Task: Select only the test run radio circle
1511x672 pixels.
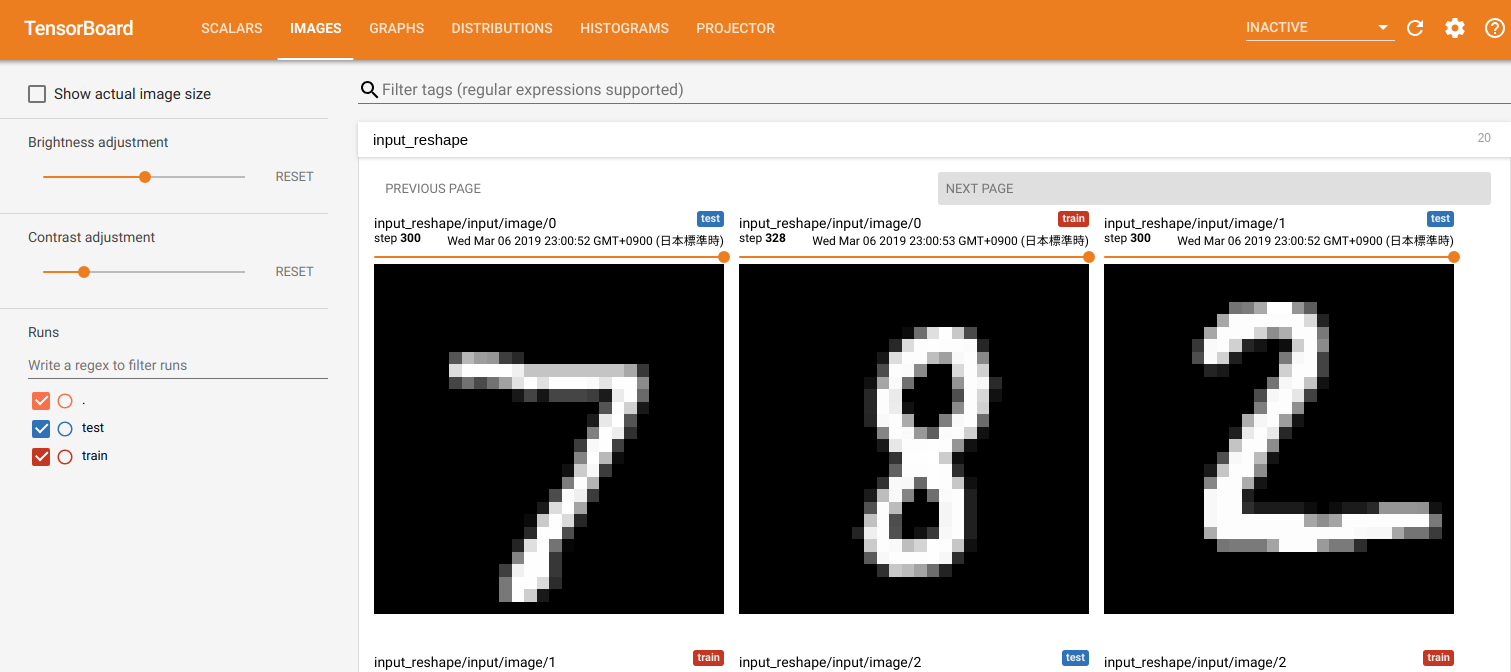Action: click(65, 429)
